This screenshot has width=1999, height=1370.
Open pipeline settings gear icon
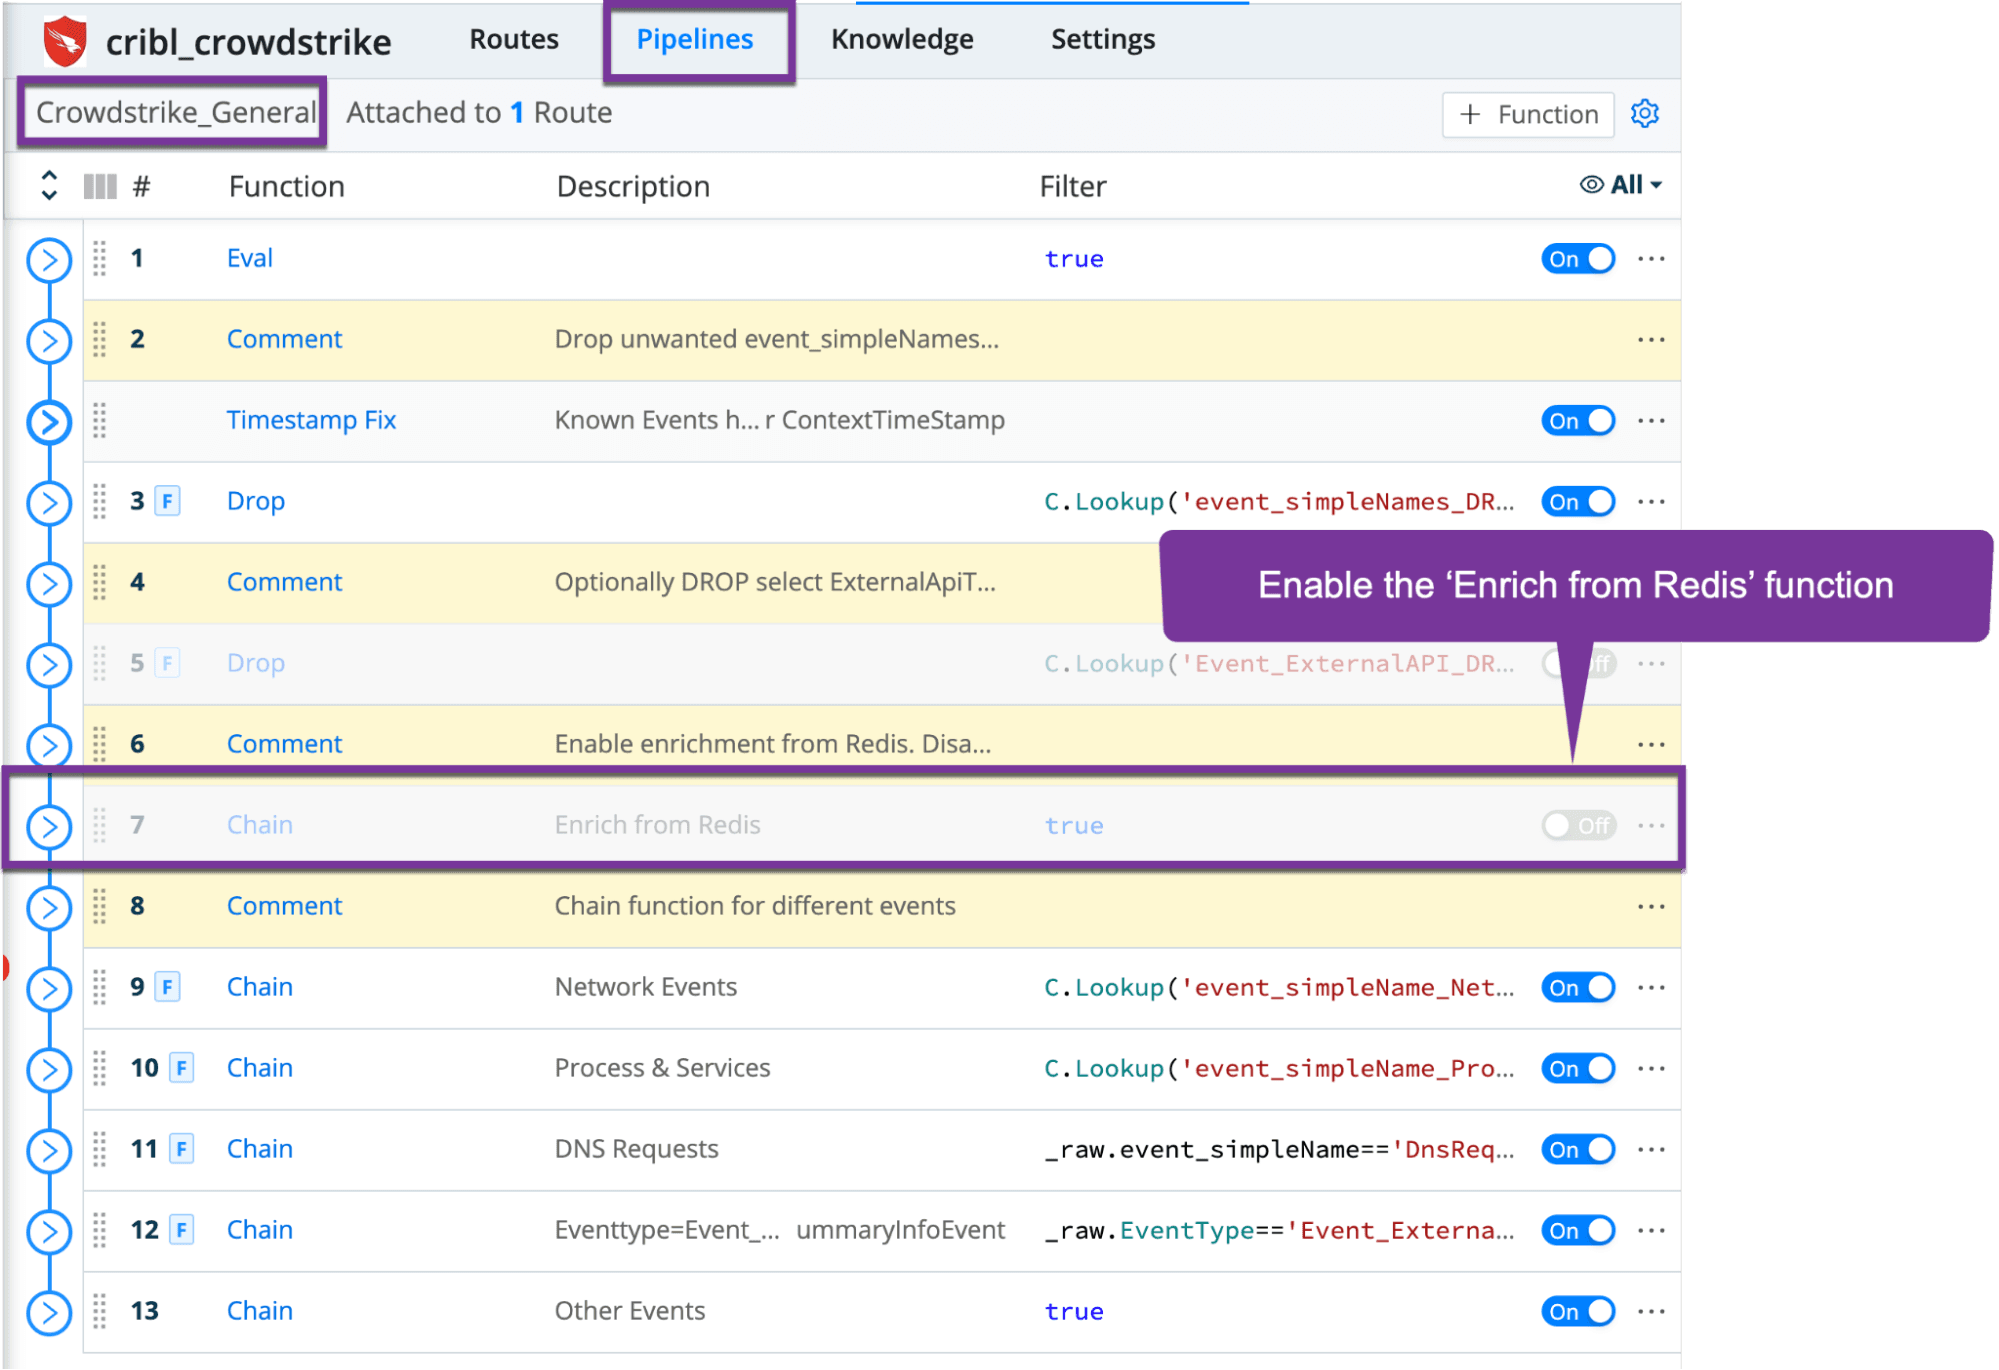tap(1644, 114)
